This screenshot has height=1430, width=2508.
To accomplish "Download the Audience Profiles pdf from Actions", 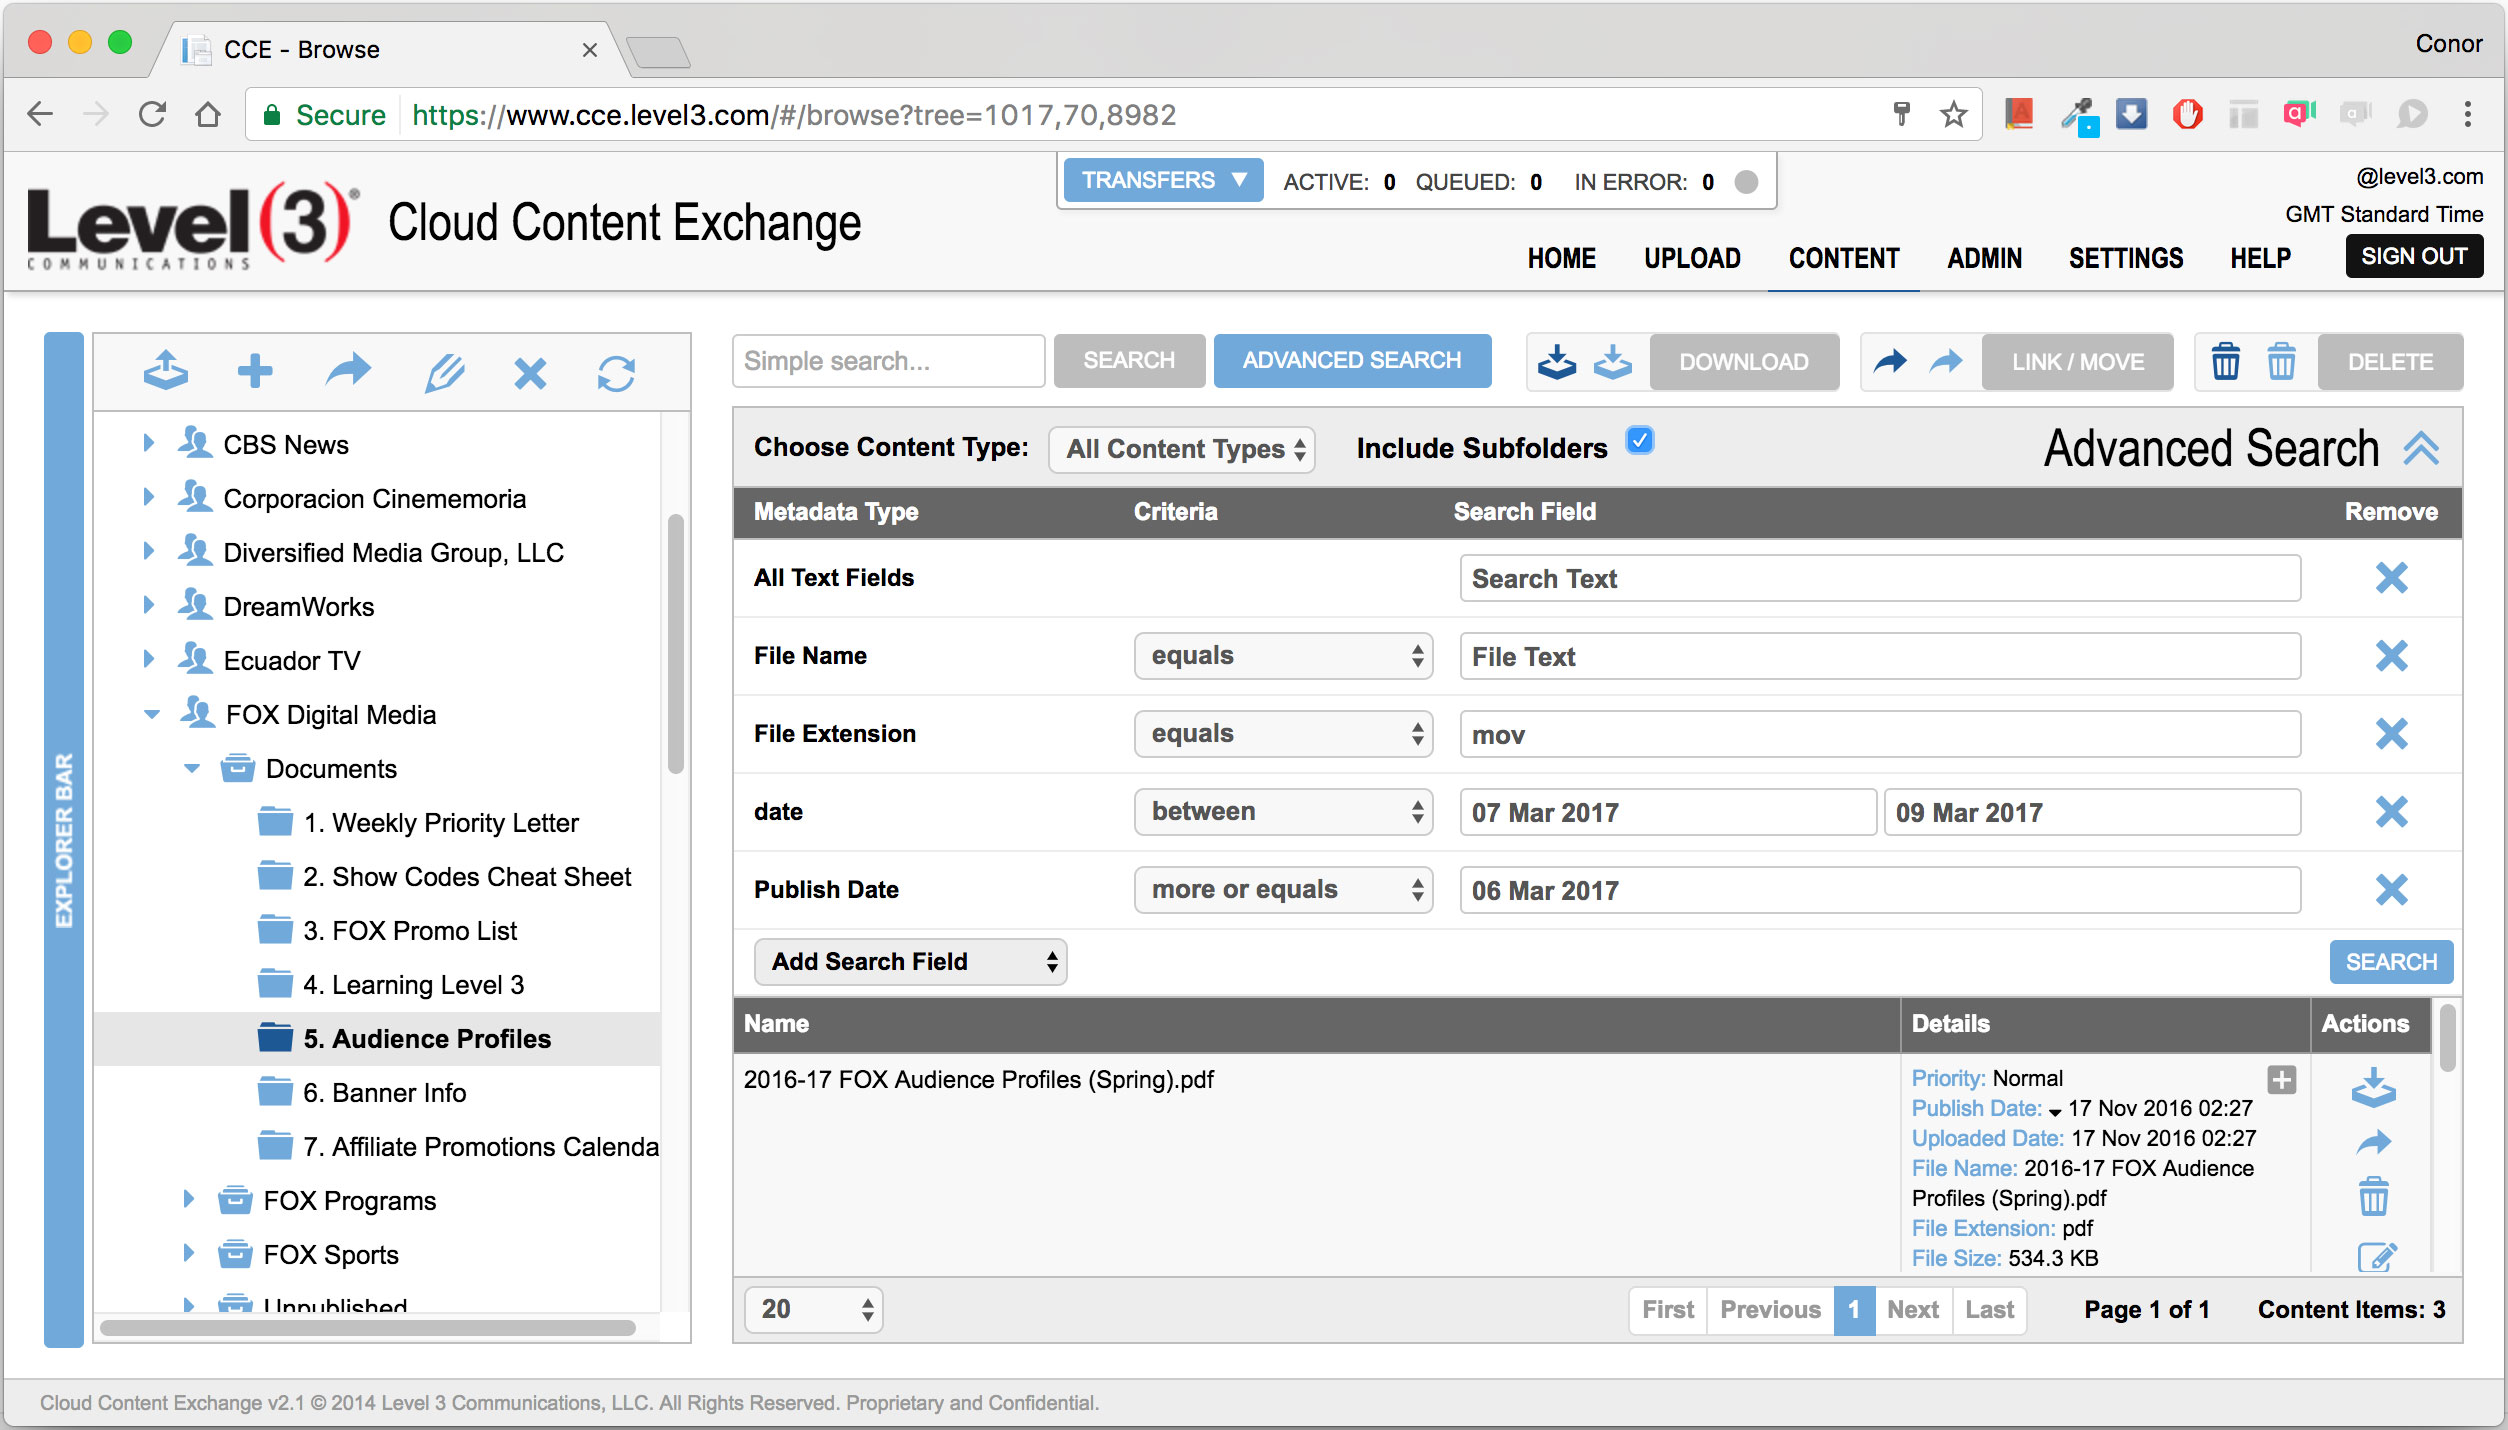I will point(2373,1088).
